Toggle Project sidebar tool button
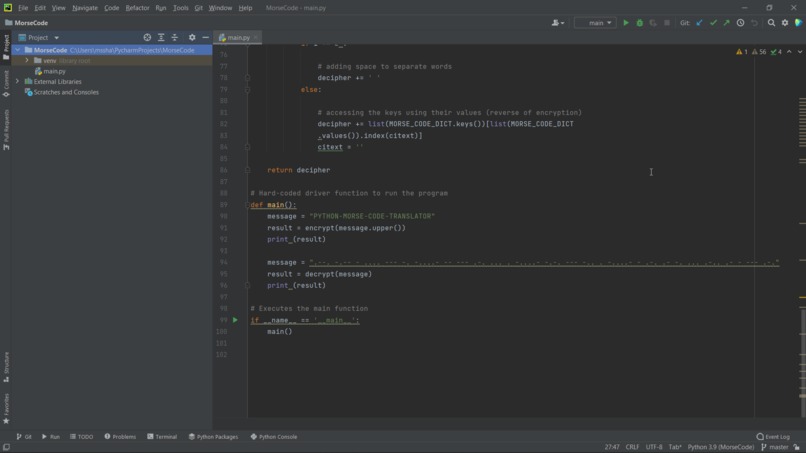This screenshot has height=453, width=806. pos(6,47)
